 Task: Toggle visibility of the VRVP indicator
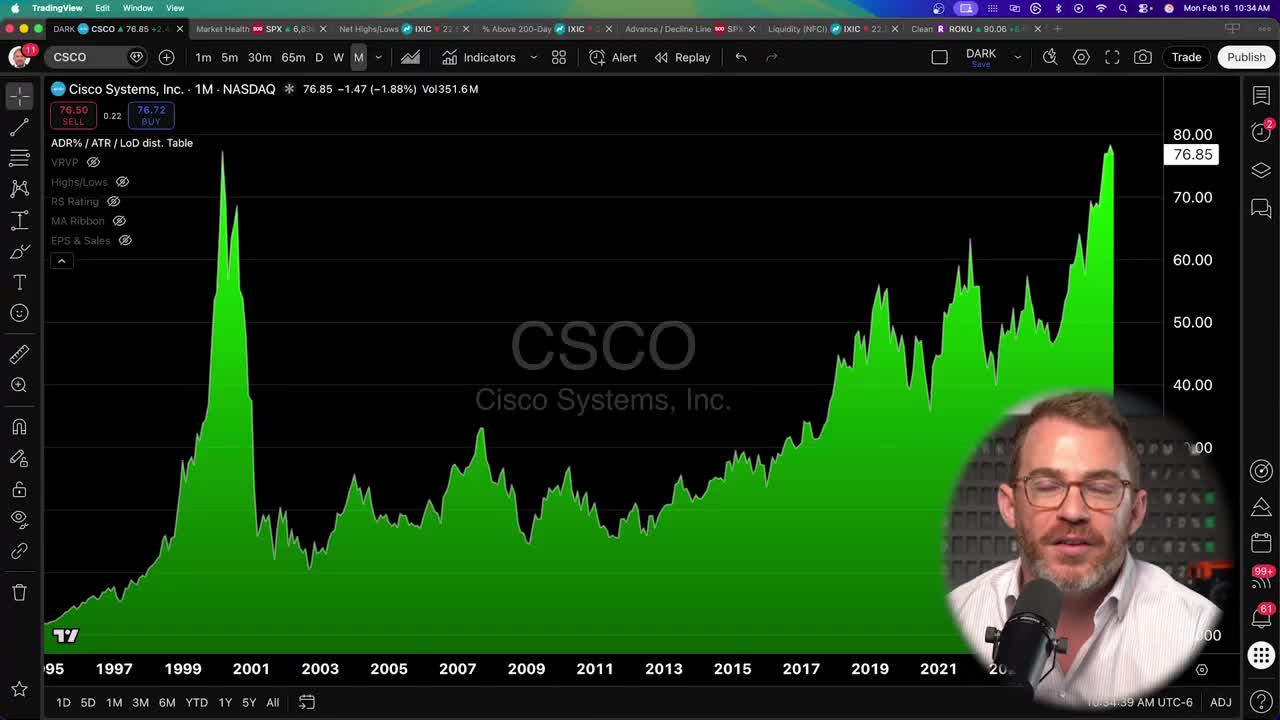(92, 162)
